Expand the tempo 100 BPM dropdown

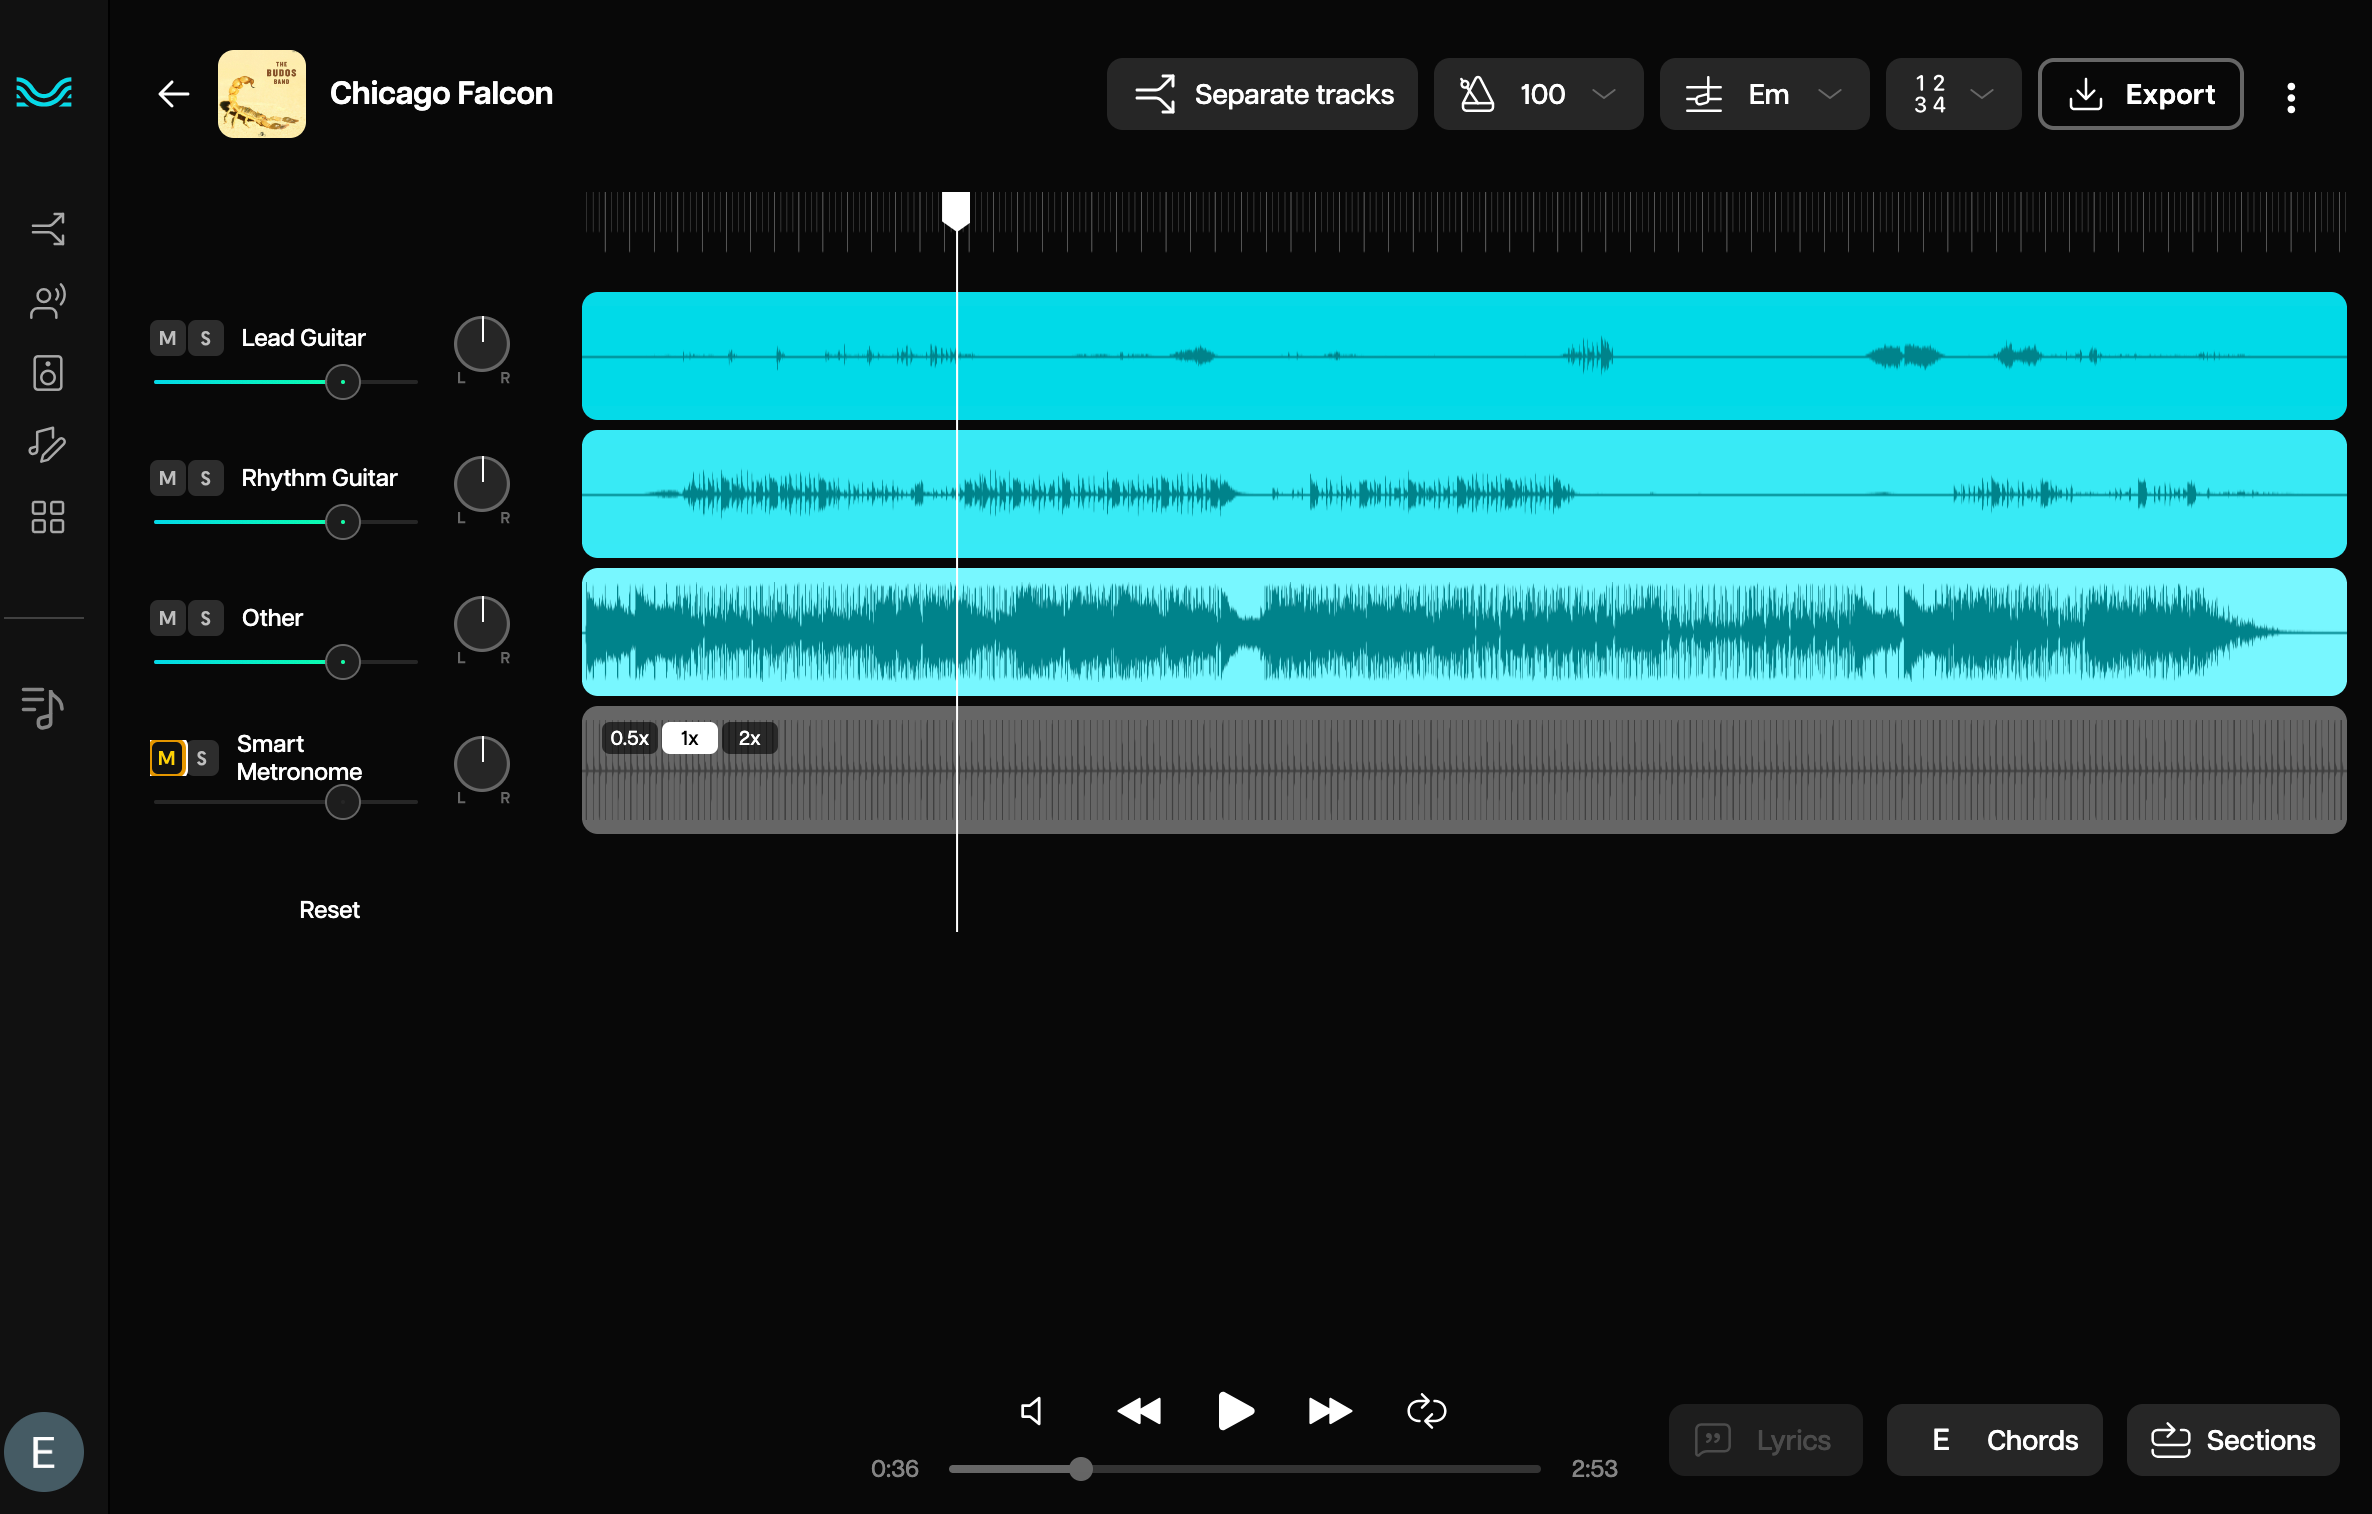[1538, 94]
